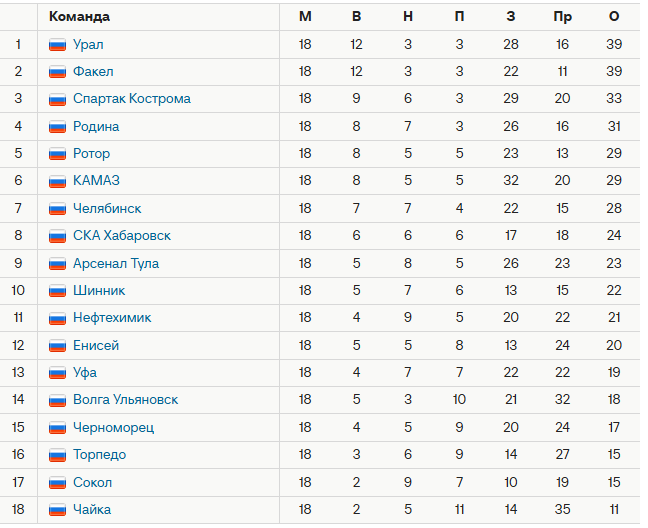
Task: Open the Волга Ульяновск team link
Action: pyautogui.click(x=125, y=400)
